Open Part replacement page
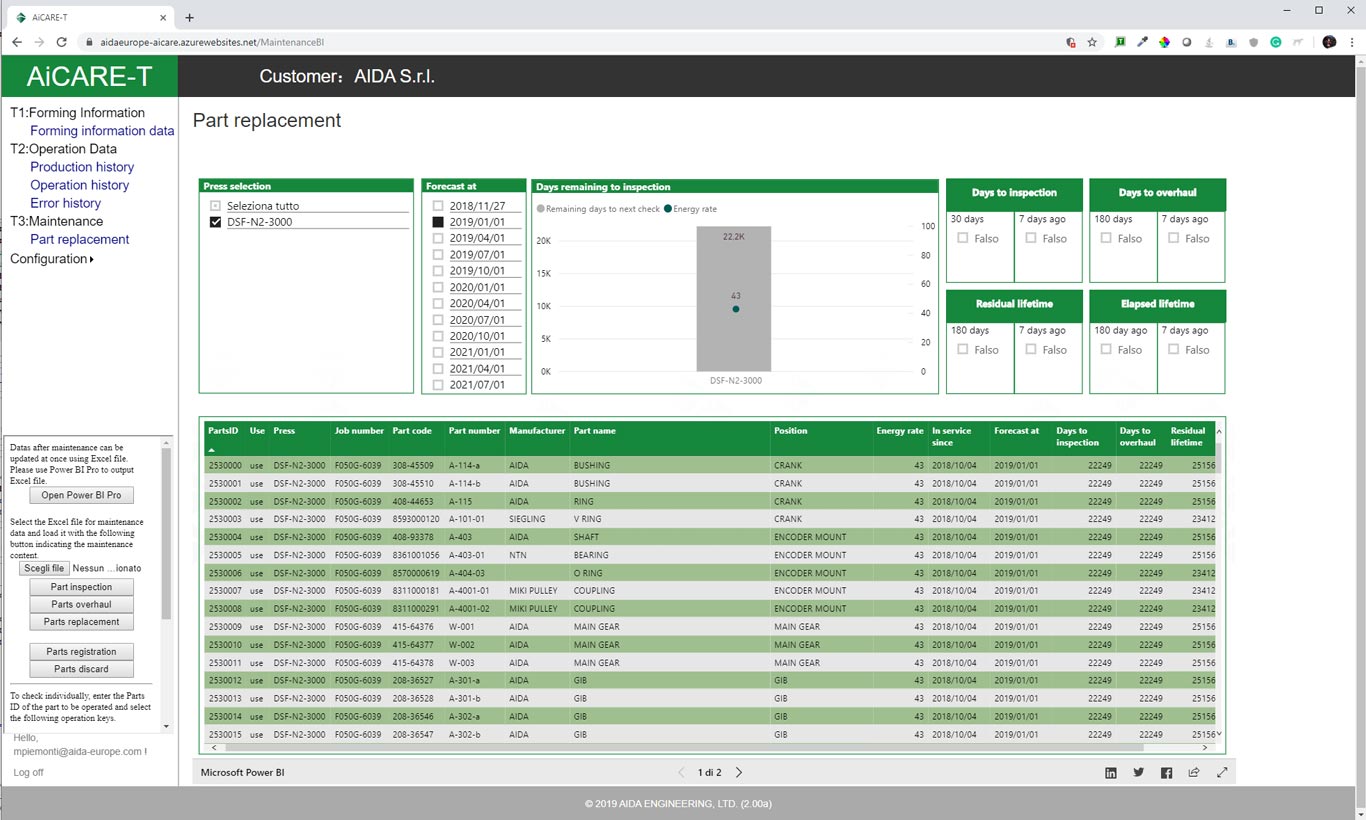Image resolution: width=1366 pixels, height=820 pixels. [x=80, y=239]
